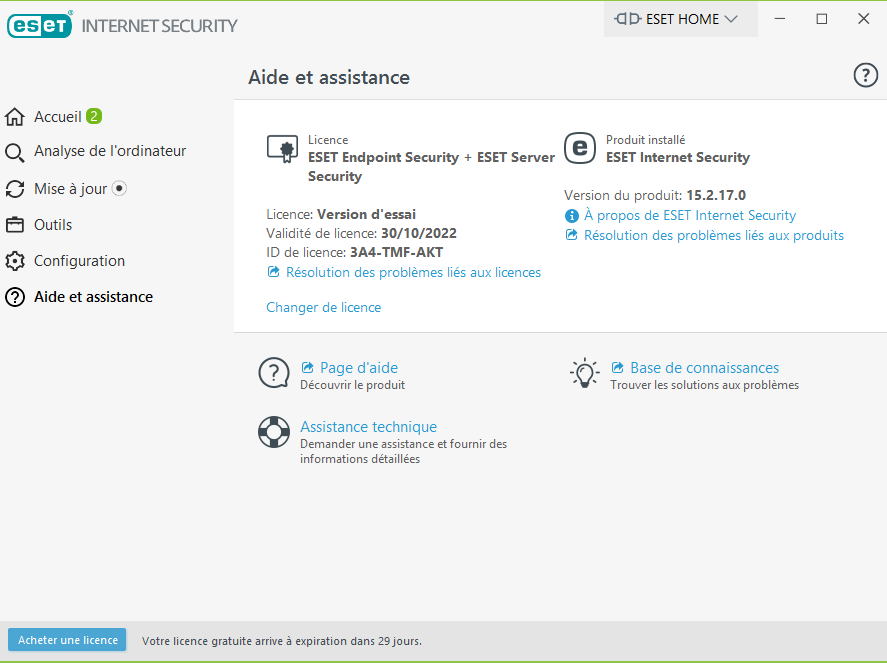The image size is (887, 663).
Task: Click the product version 15.2.17.0
Action: pyautogui.click(x=716, y=195)
